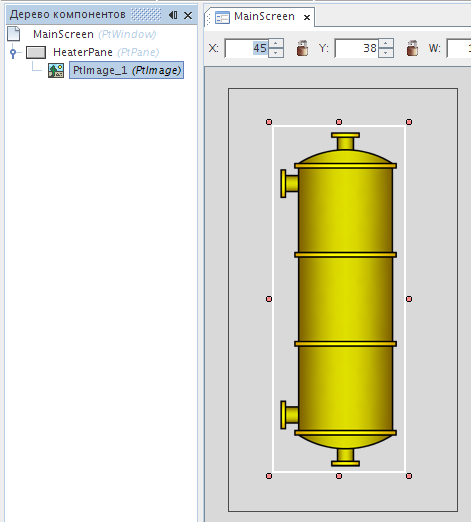Focus the Y coordinate input field
The image size is (471, 522).
357,48
